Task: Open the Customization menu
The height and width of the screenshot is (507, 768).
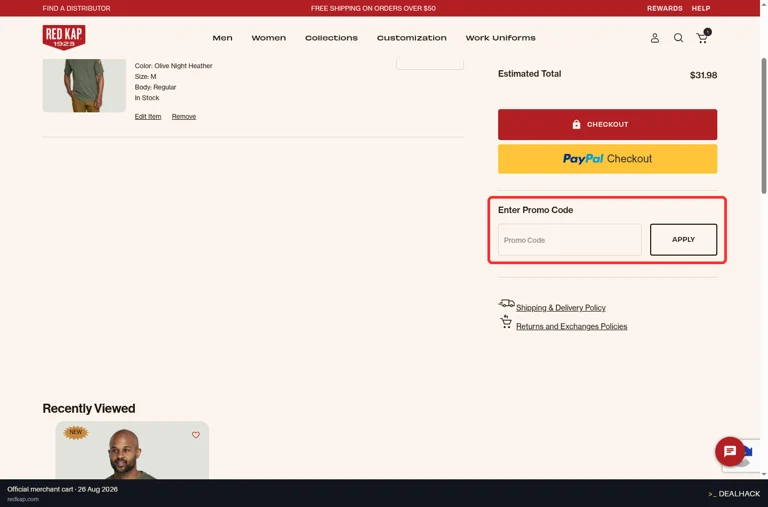Action: click(411, 38)
